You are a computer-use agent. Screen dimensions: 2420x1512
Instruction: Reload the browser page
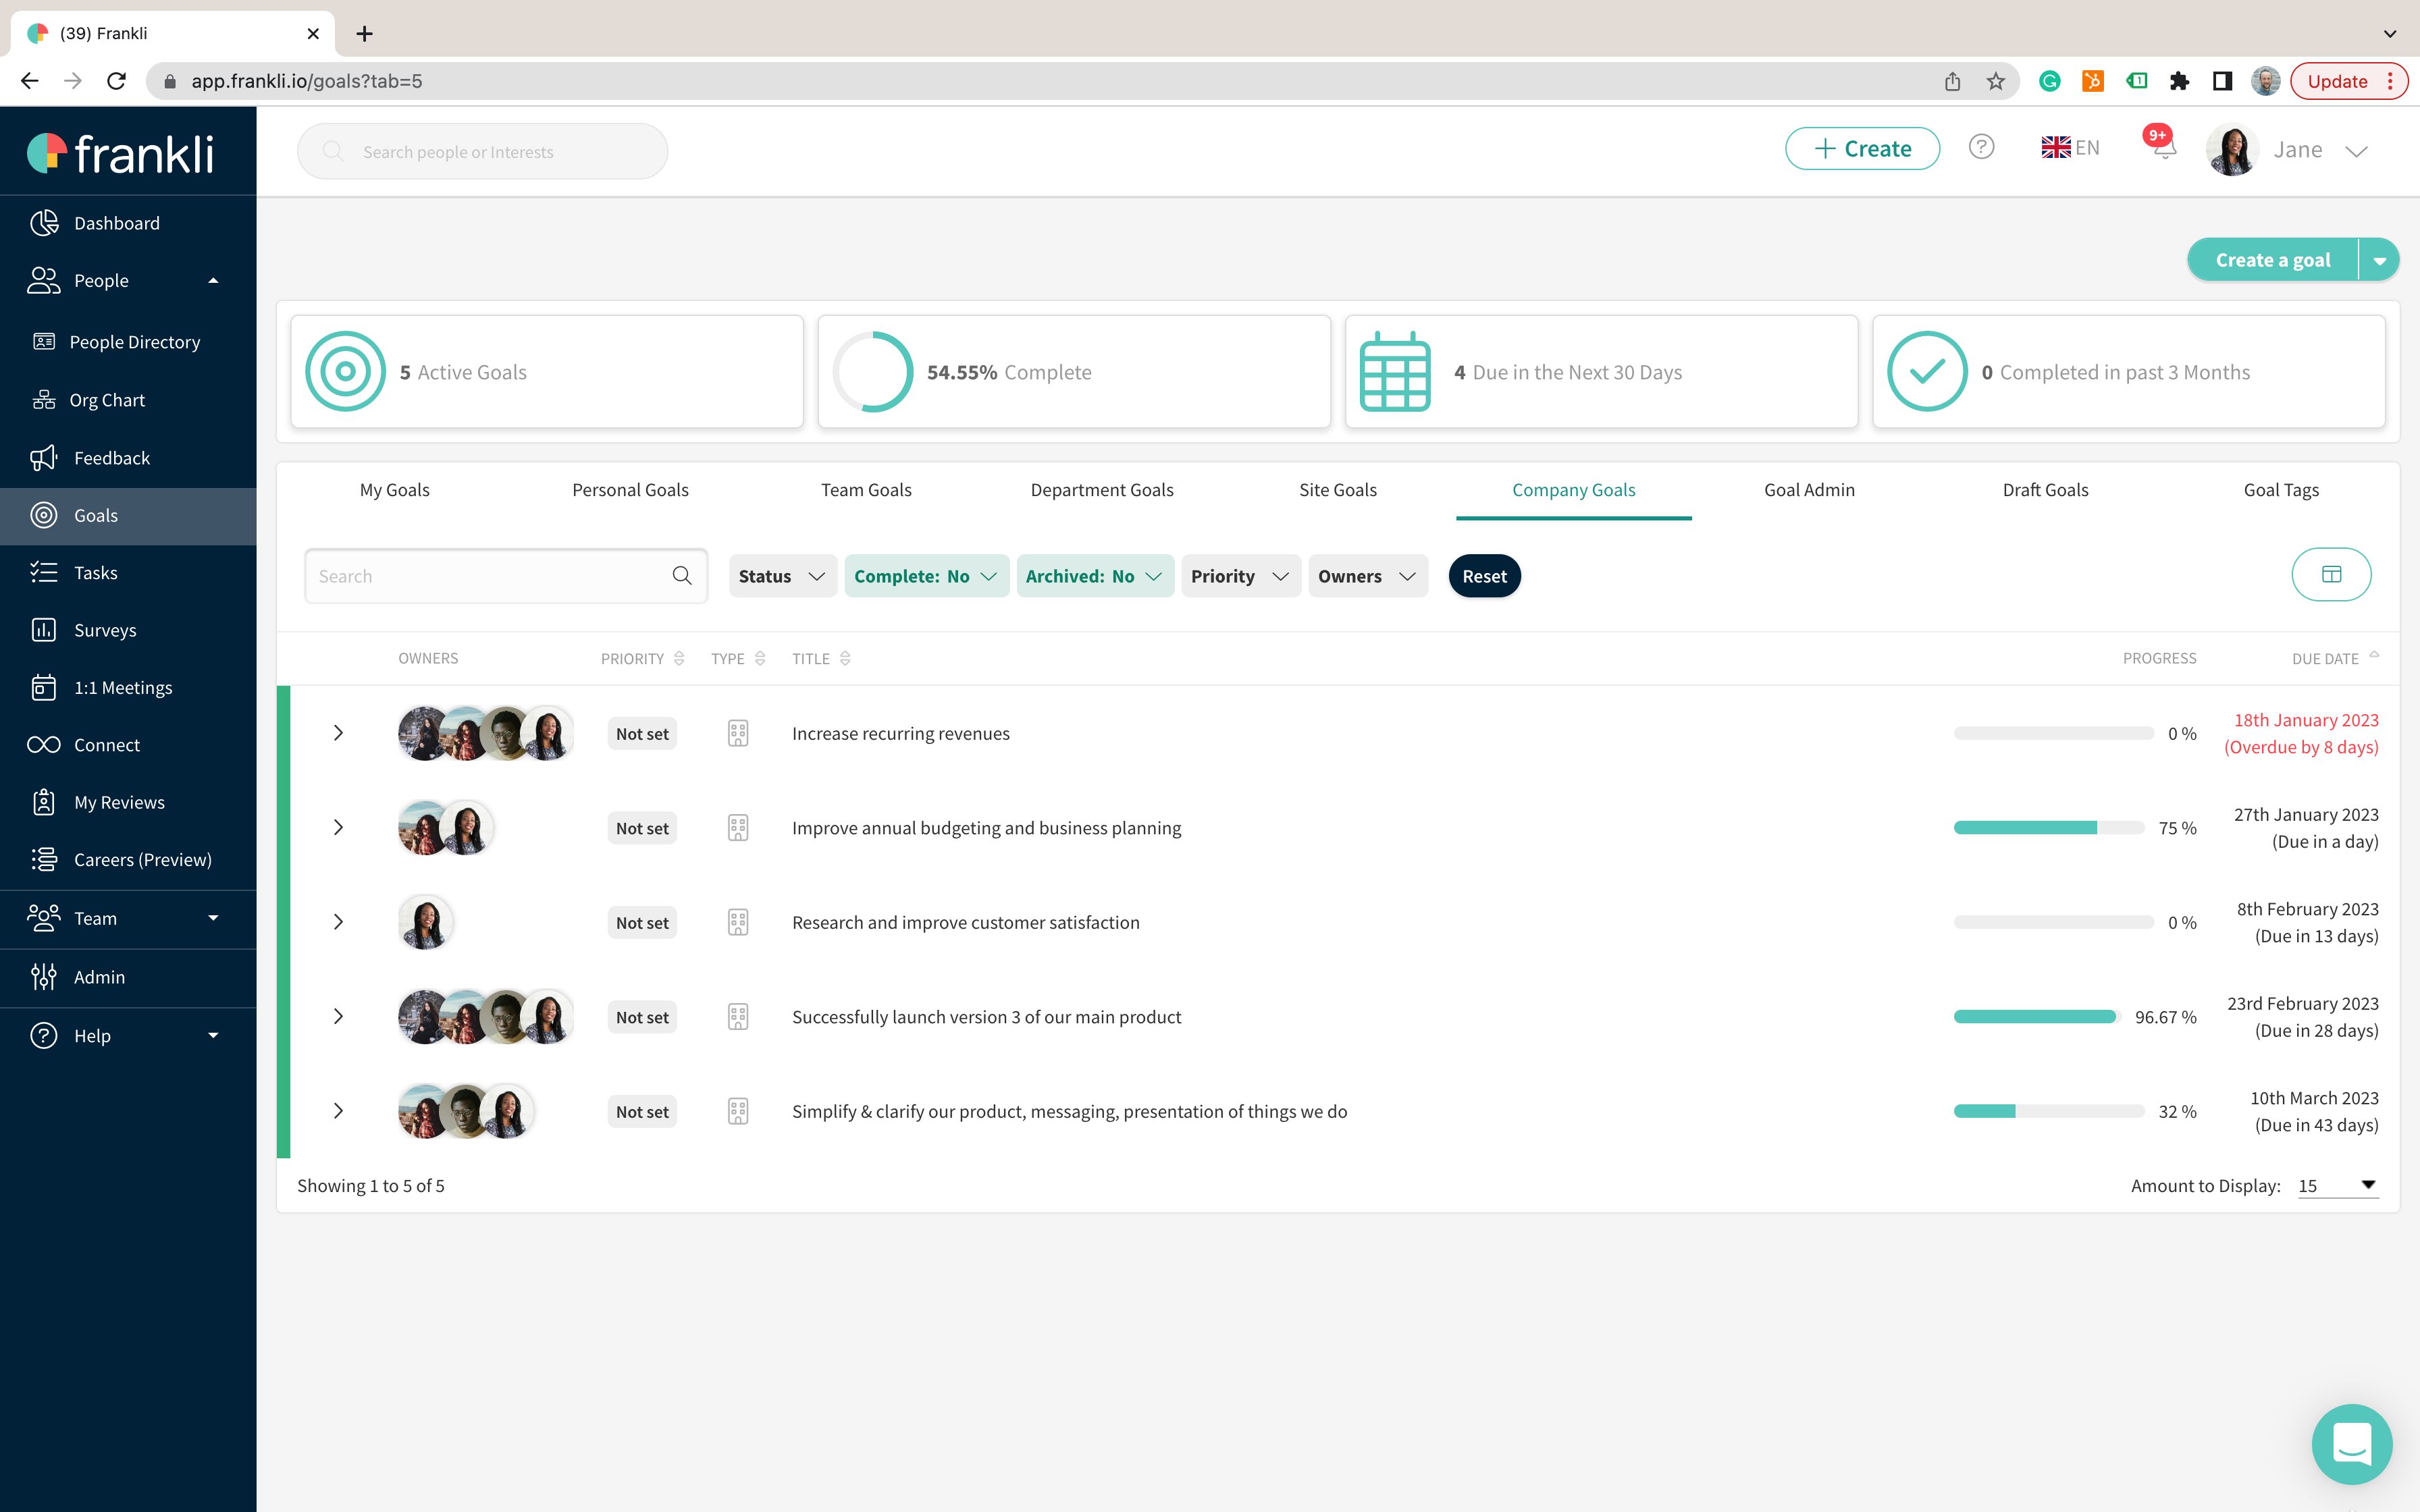pos(117,81)
